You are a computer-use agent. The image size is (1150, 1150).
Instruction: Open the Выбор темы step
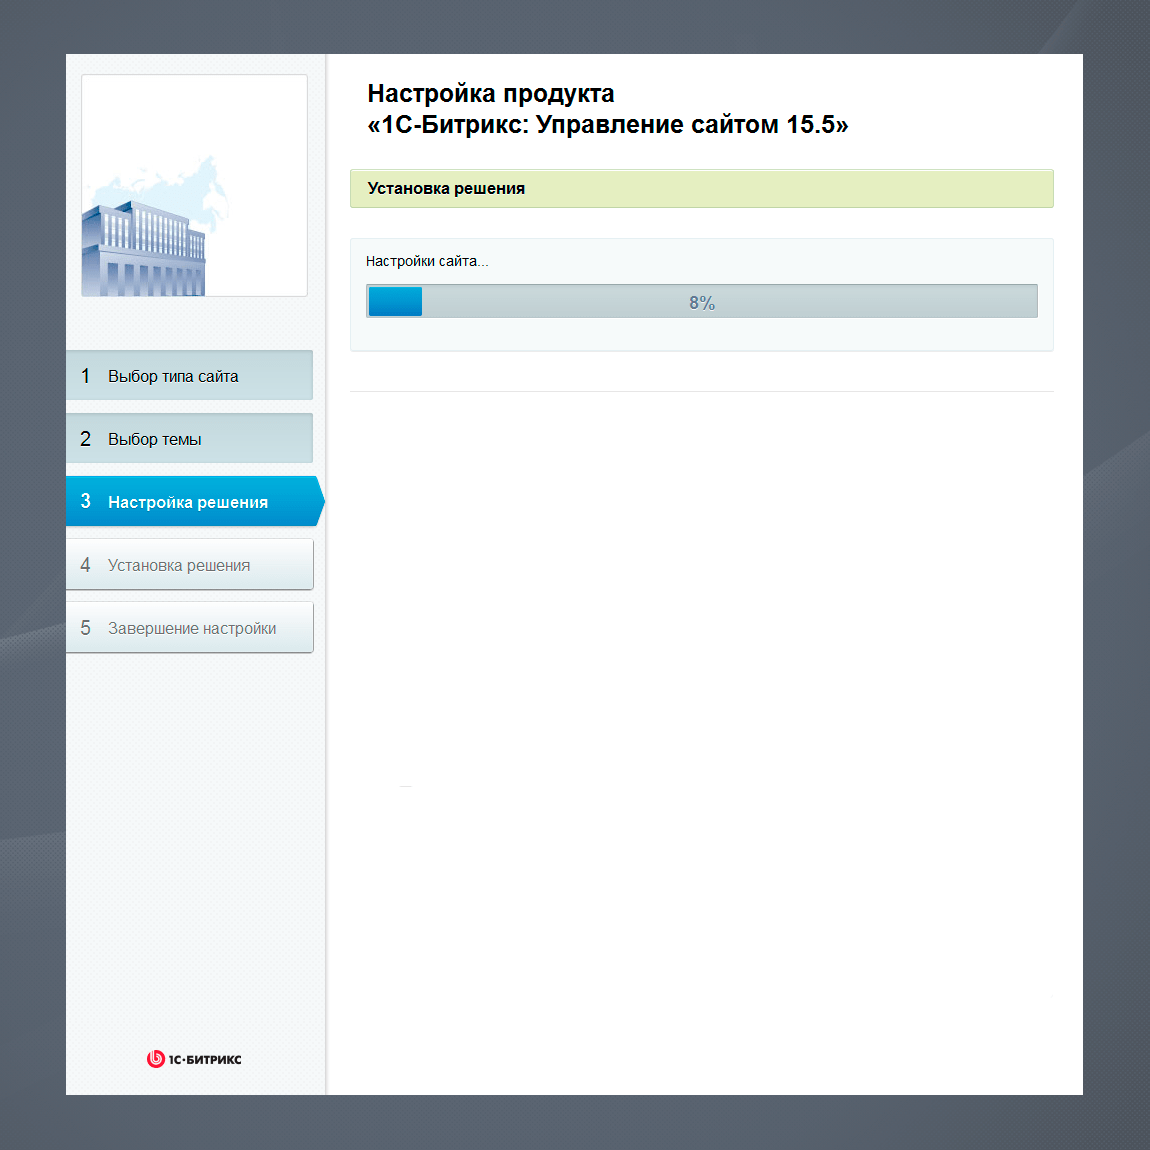[155, 439]
